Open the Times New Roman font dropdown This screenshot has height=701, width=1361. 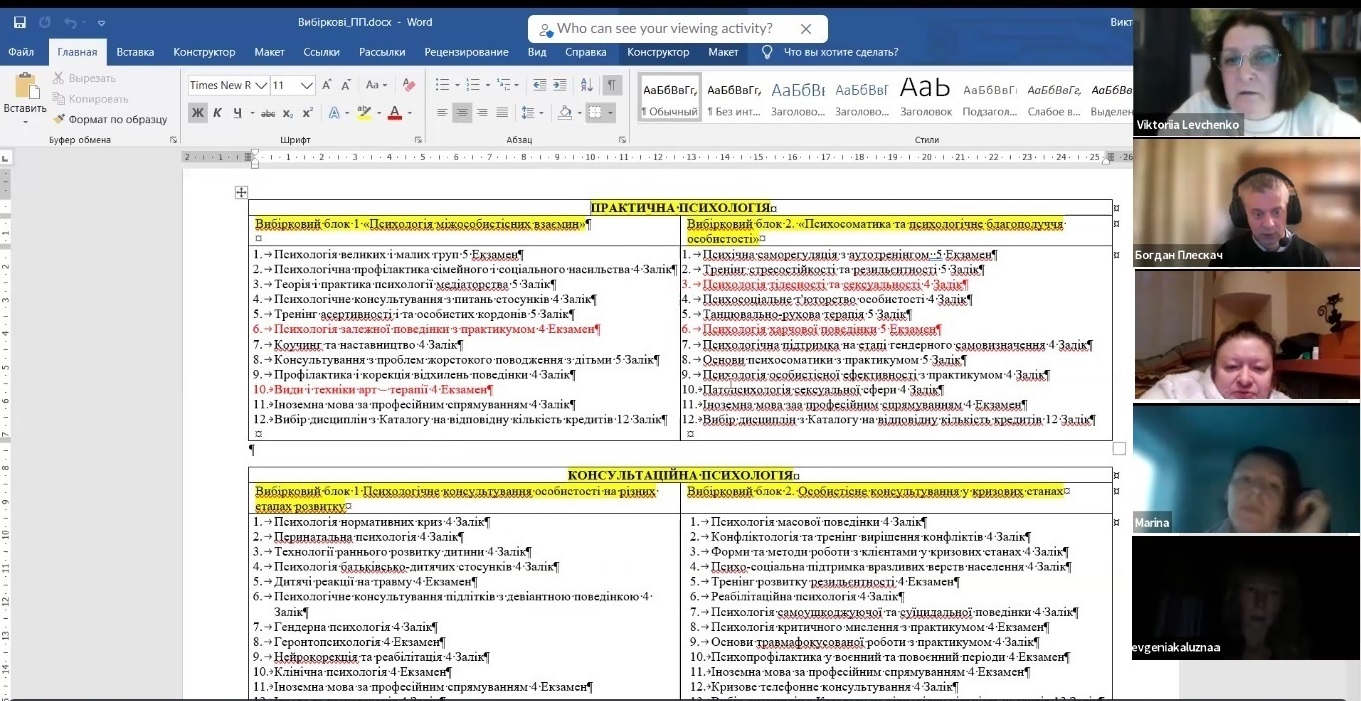(x=261, y=85)
